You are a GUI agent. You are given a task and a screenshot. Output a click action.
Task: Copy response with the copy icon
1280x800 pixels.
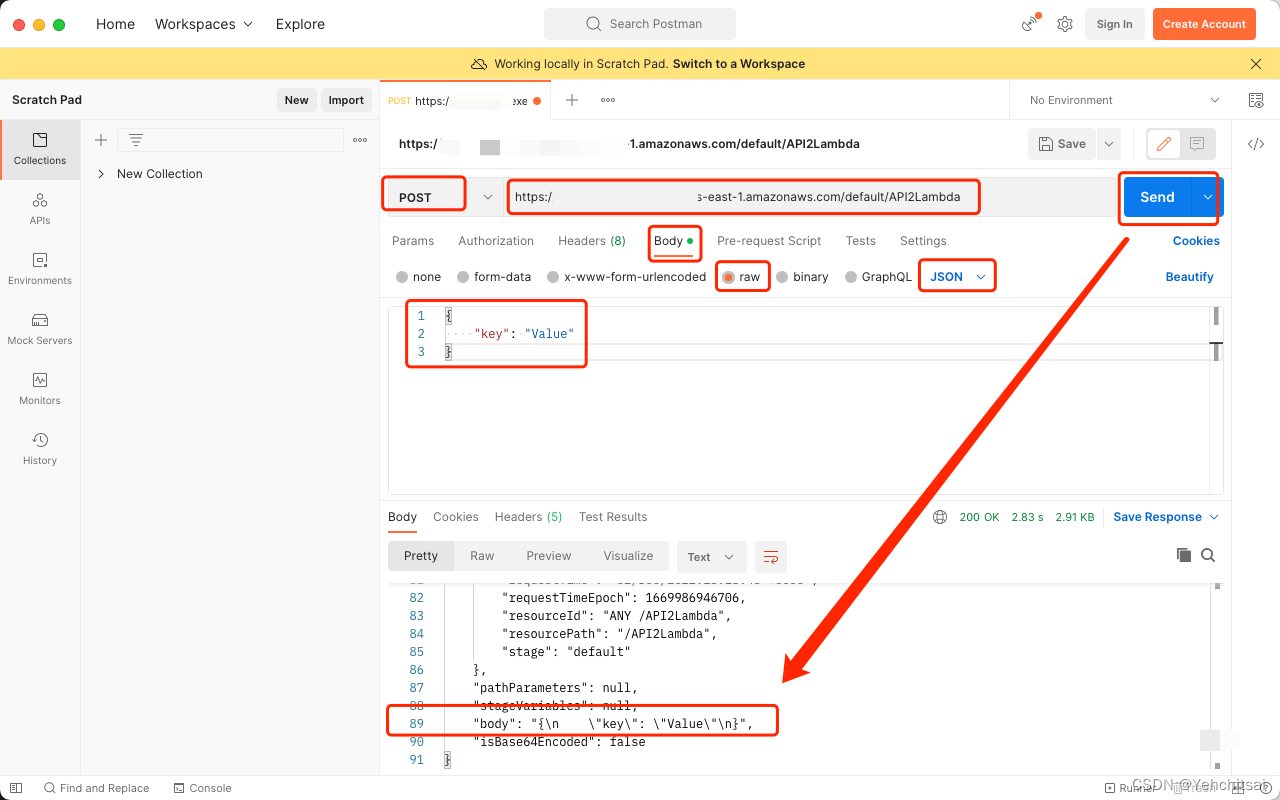[1184, 555]
